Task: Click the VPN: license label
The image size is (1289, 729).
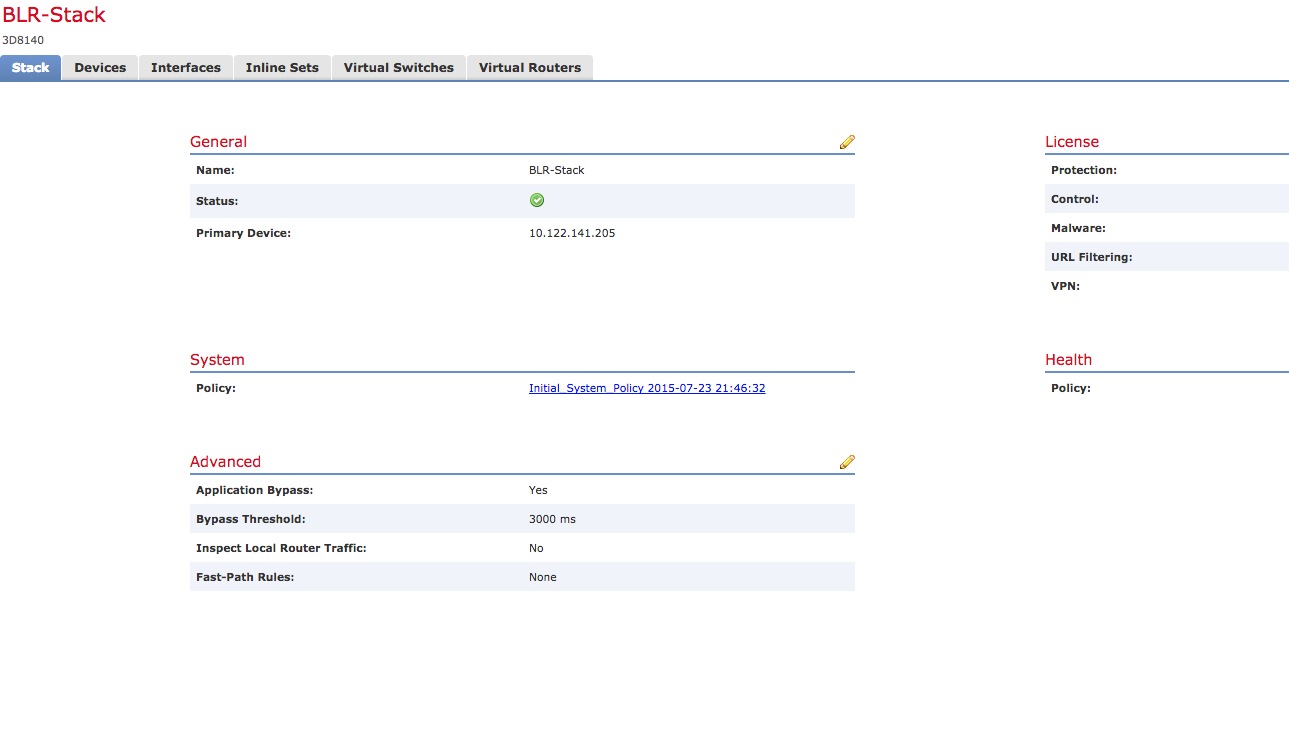Action: click(1066, 286)
